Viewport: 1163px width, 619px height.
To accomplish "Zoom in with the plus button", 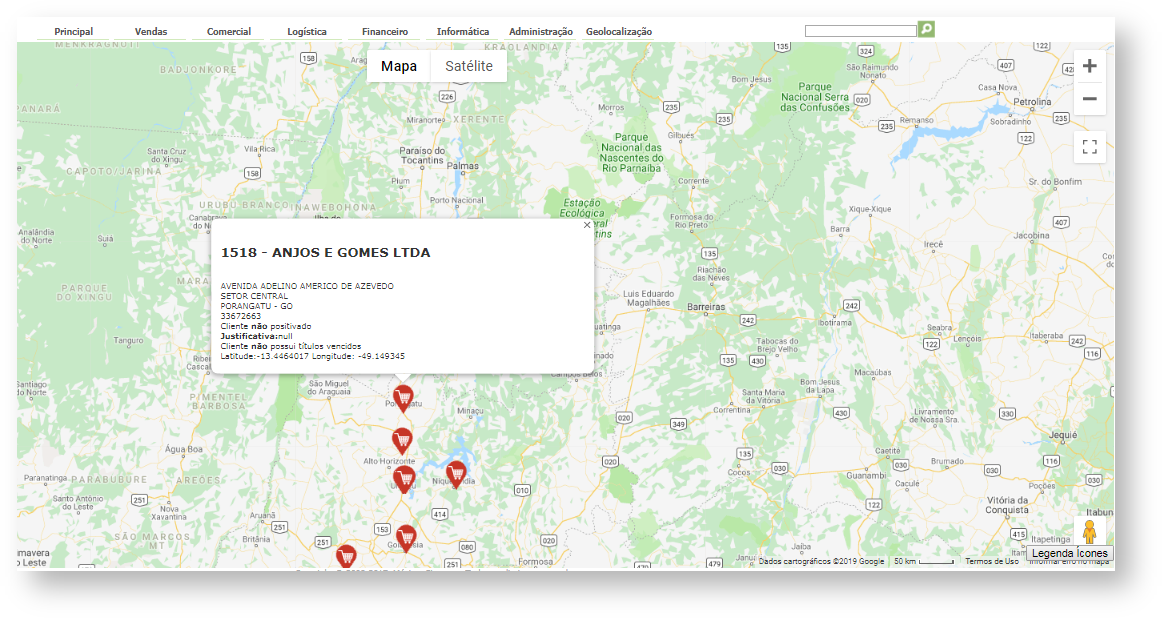I will [x=1090, y=66].
